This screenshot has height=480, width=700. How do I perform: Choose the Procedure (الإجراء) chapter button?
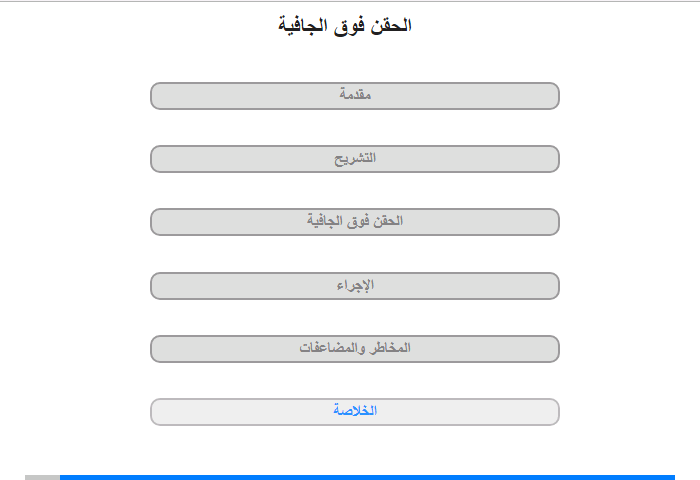355,286
